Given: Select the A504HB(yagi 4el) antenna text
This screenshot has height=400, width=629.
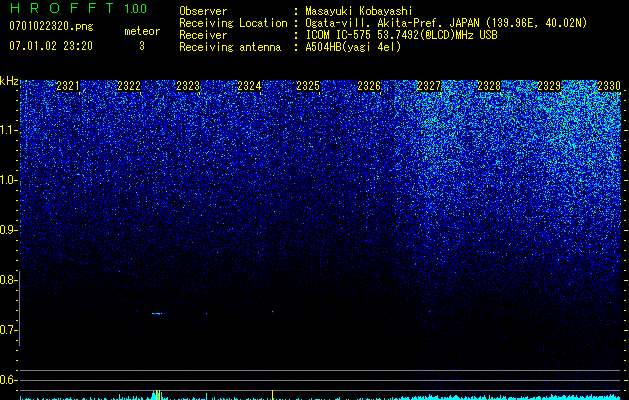Looking at the screenshot, I should 353,47.
